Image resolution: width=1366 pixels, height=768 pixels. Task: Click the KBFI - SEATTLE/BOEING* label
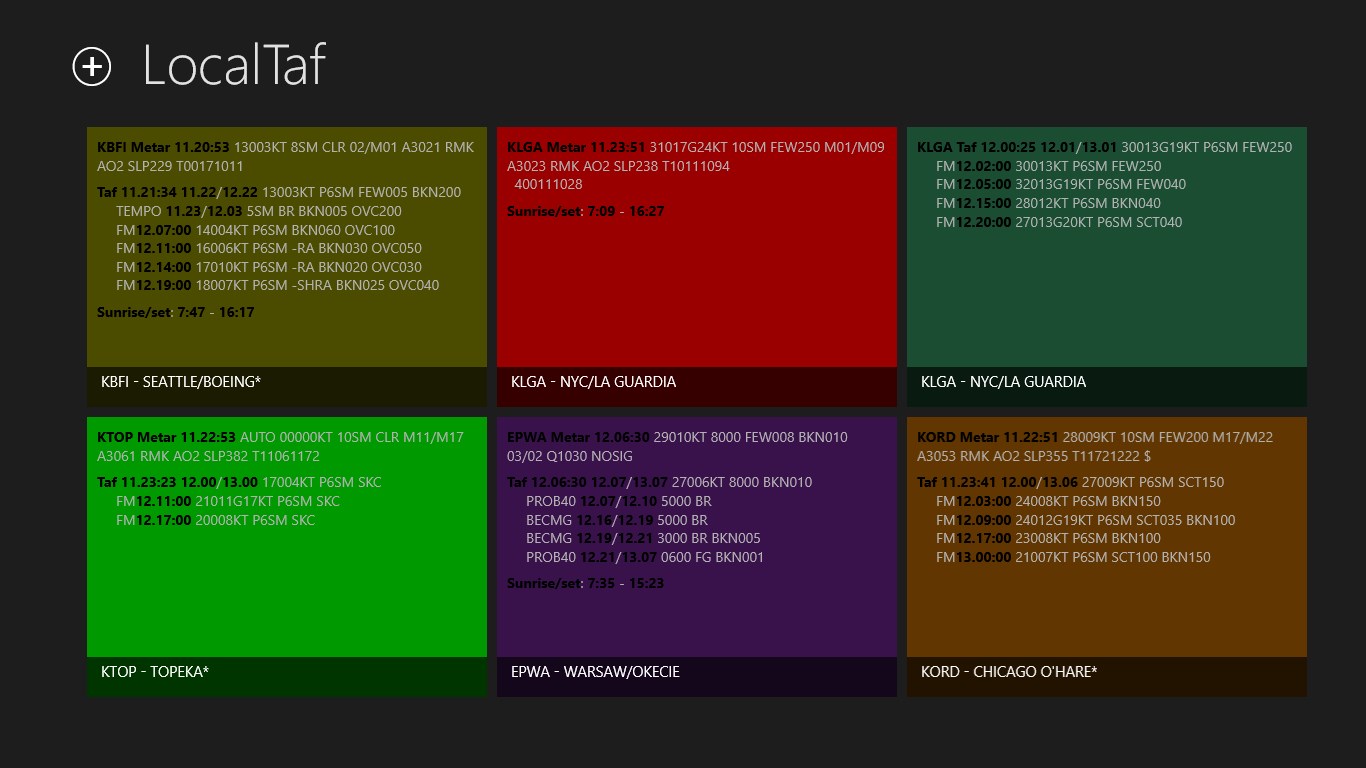pos(181,382)
